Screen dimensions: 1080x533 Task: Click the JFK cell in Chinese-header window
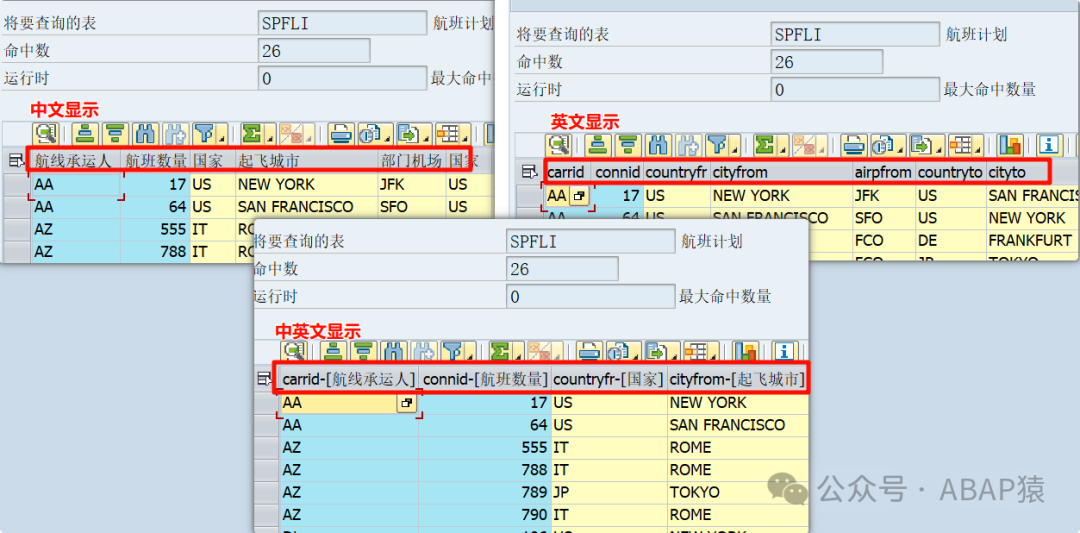[412, 185]
